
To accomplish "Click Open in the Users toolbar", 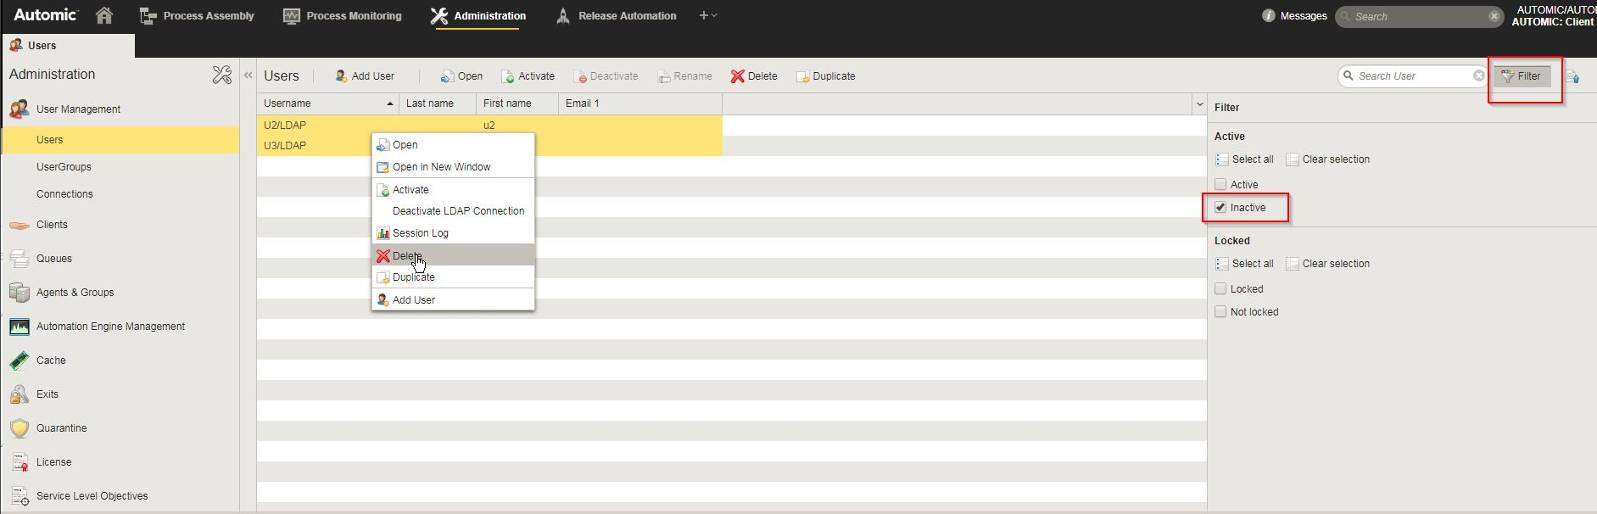I will coord(462,76).
